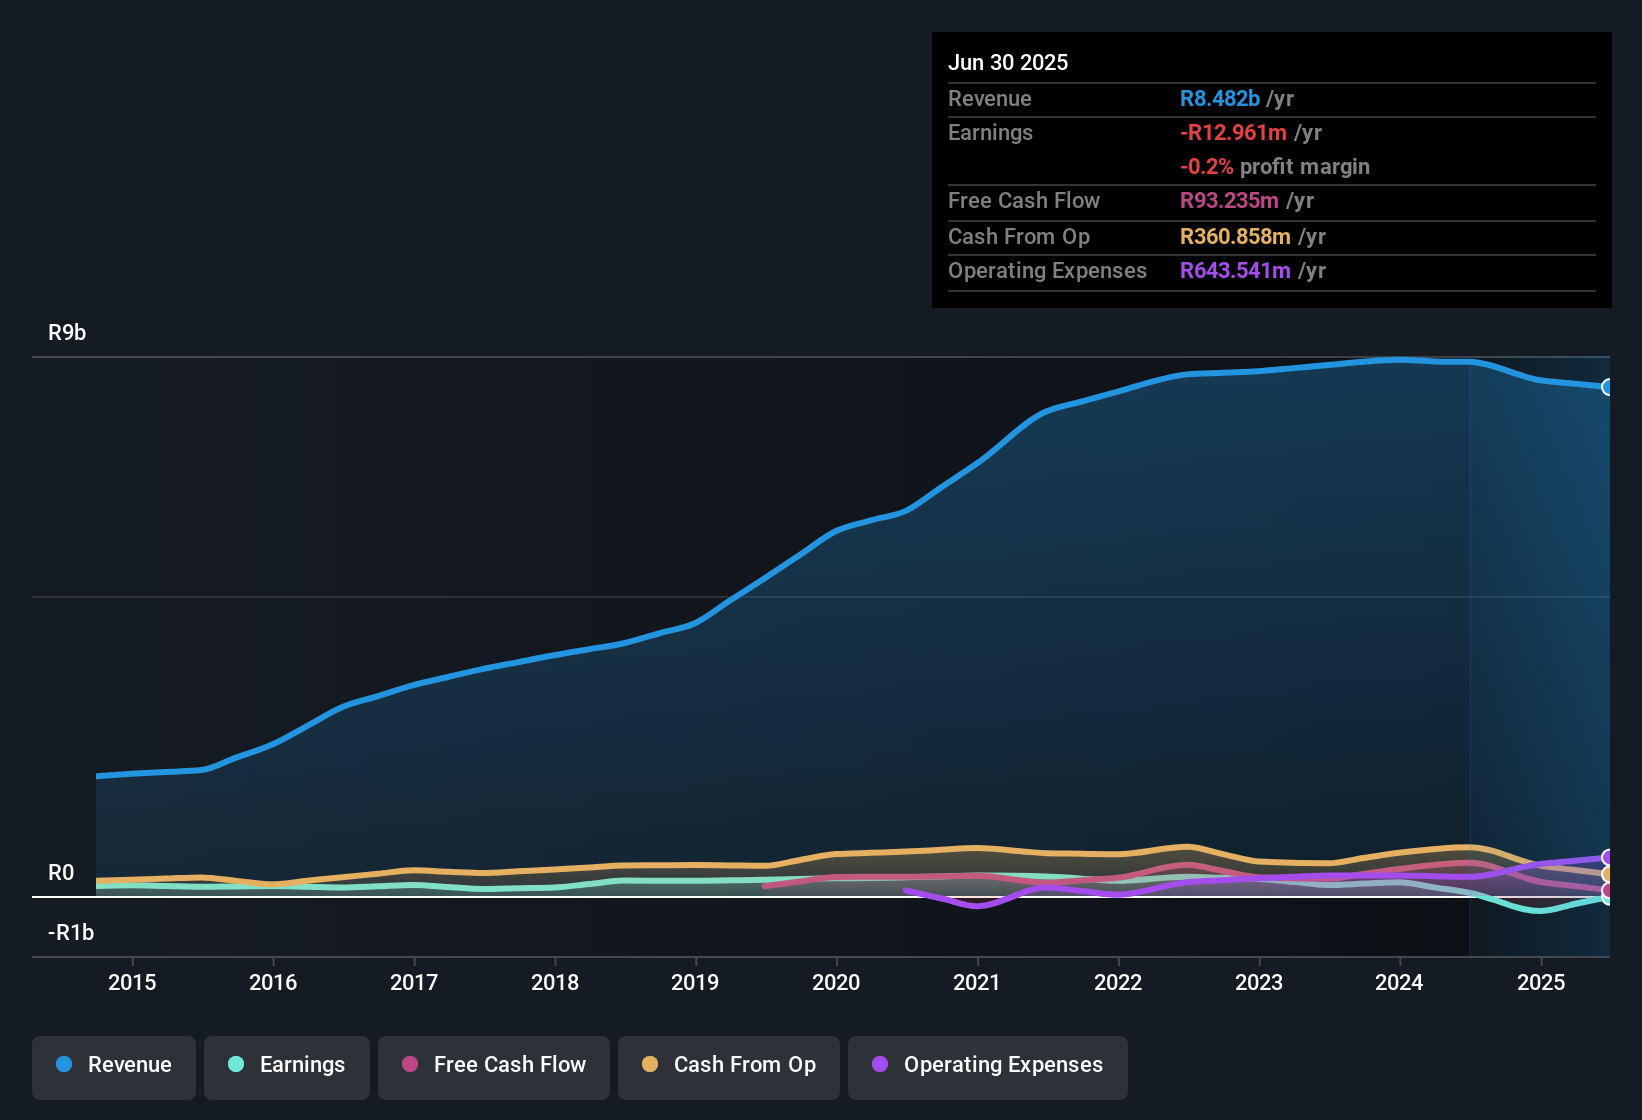Select the 2020 label on the timeline
The width and height of the screenshot is (1642, 1120).
pos(836,982)
